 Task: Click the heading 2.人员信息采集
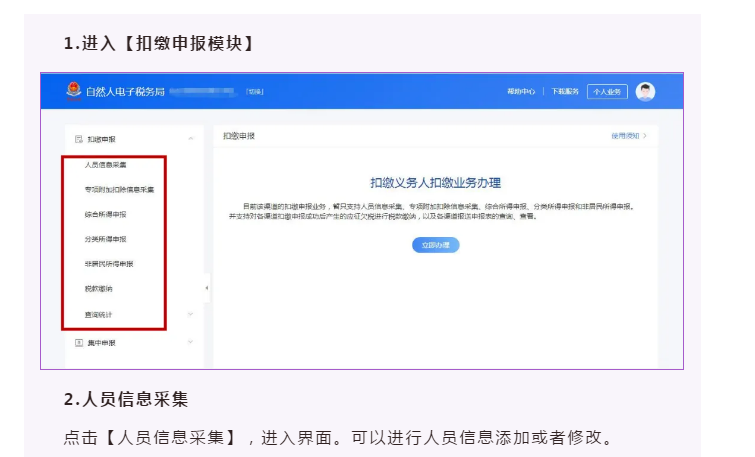(126, 399)
